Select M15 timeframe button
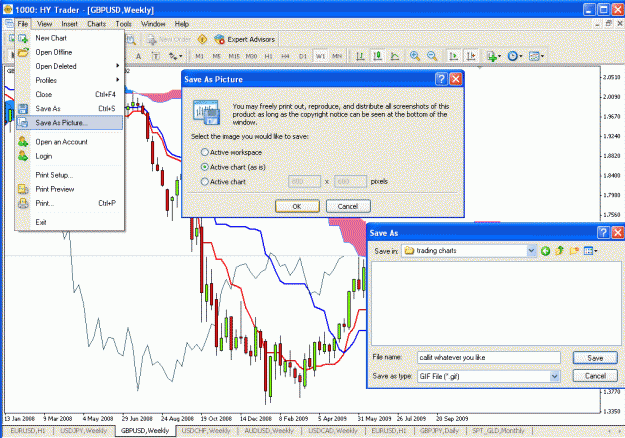 (234, 56)
